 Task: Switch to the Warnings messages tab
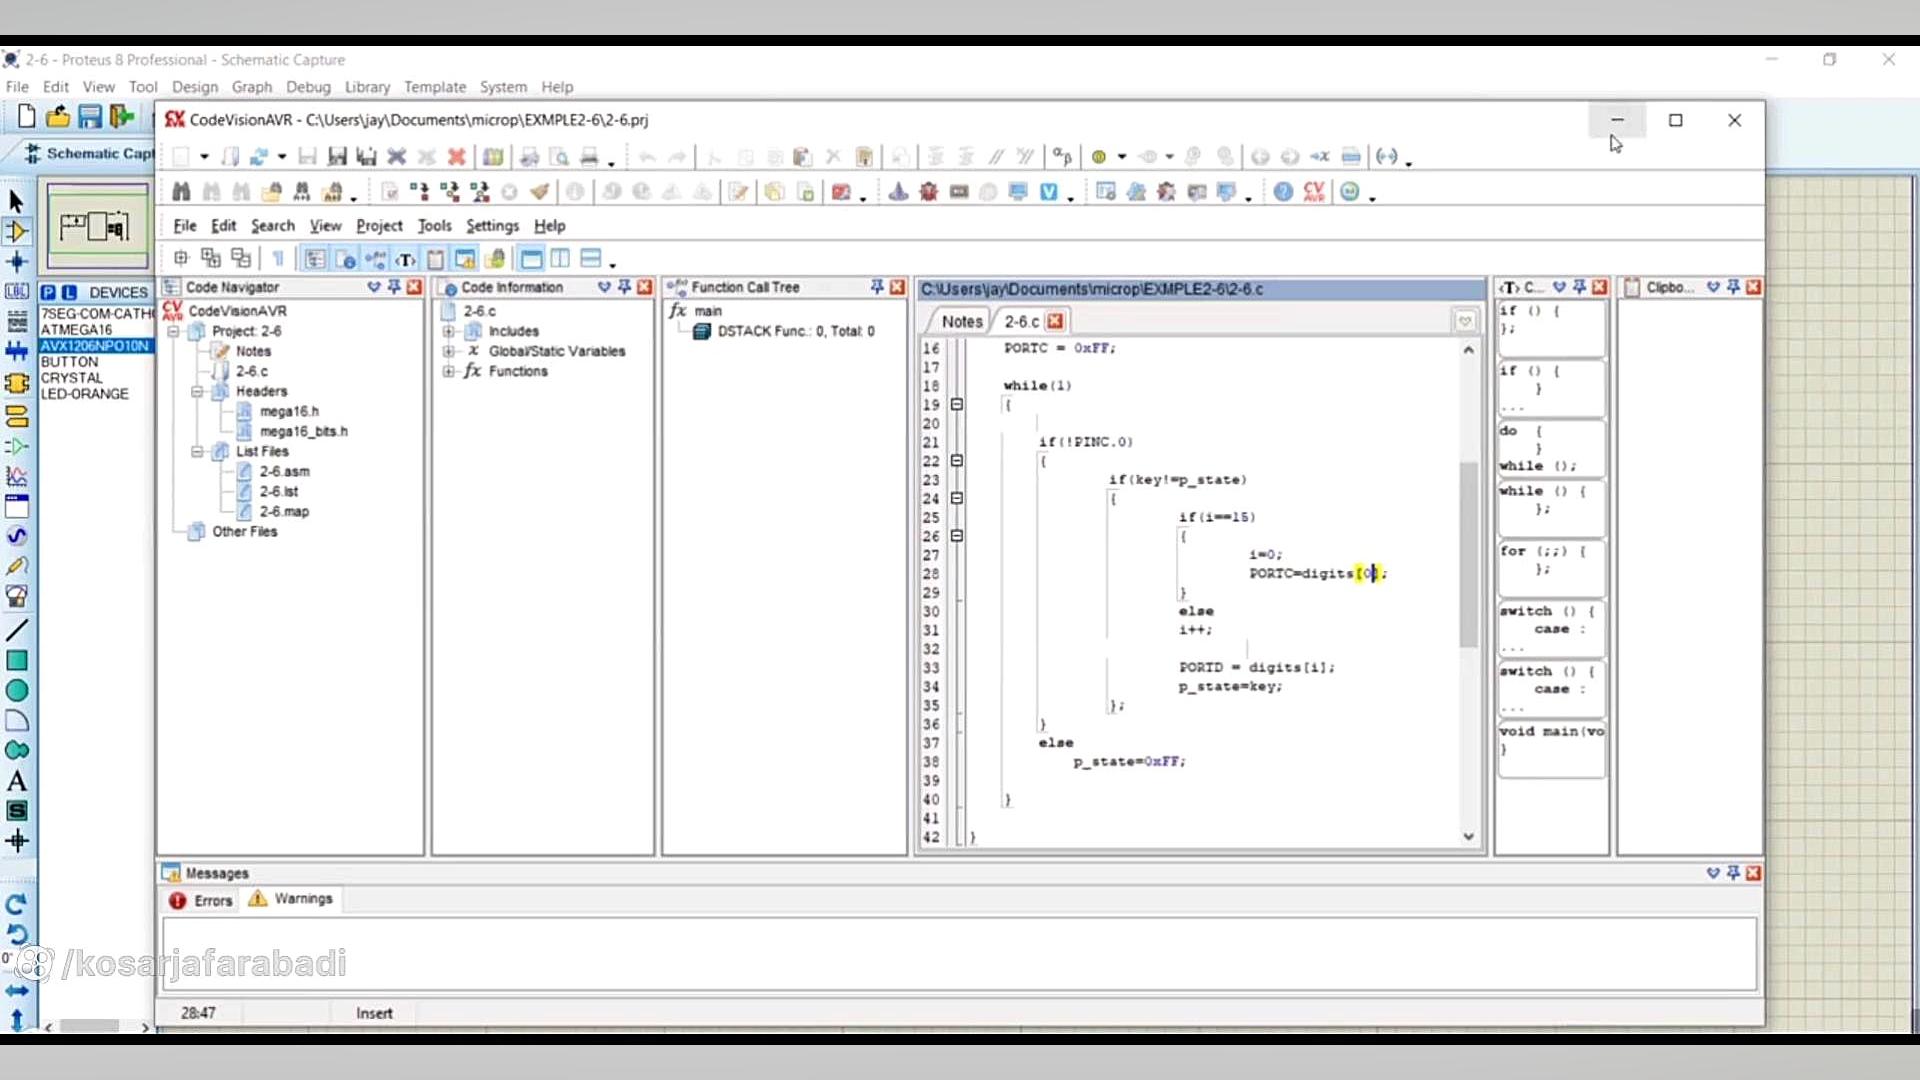coord(291,899)
